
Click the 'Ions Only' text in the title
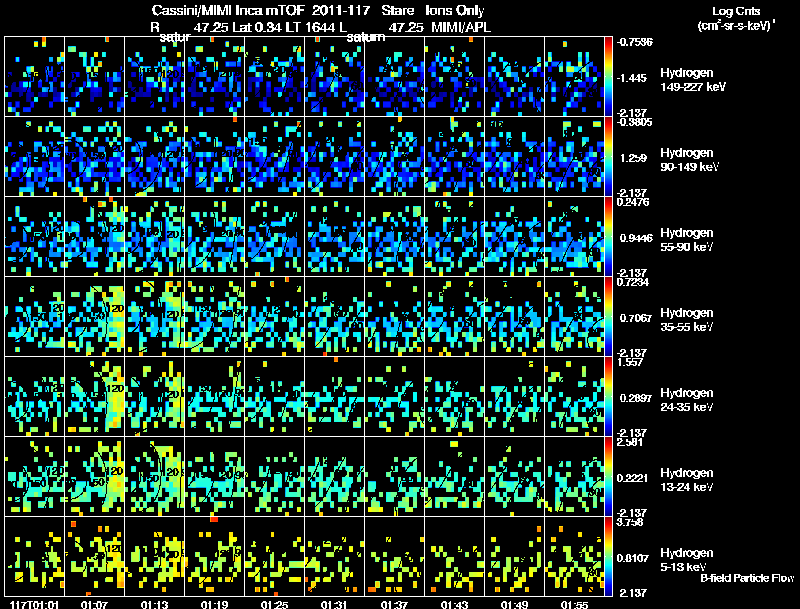455,11
